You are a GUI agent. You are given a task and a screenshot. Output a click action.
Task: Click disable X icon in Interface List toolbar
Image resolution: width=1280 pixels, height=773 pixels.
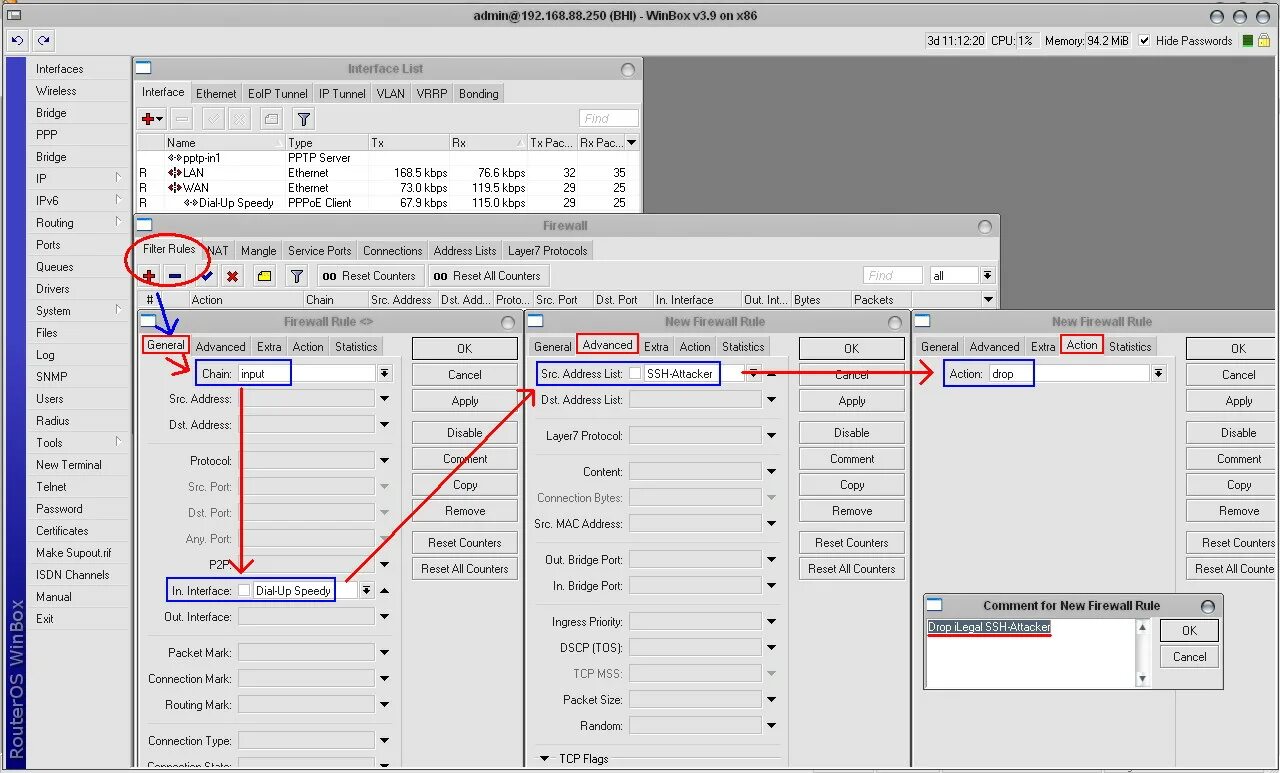pyautogui.click(x=239, y=118)
